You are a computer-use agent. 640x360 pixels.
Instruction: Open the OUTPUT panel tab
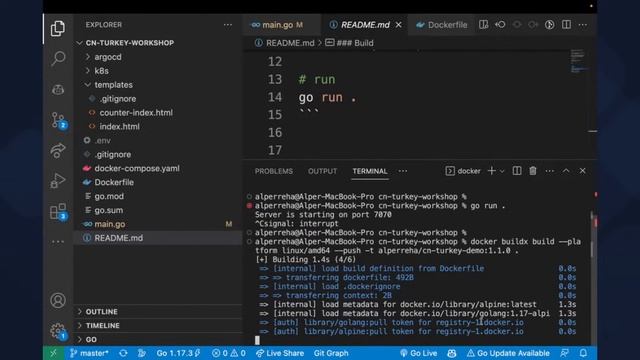click(x=322, y=171)
